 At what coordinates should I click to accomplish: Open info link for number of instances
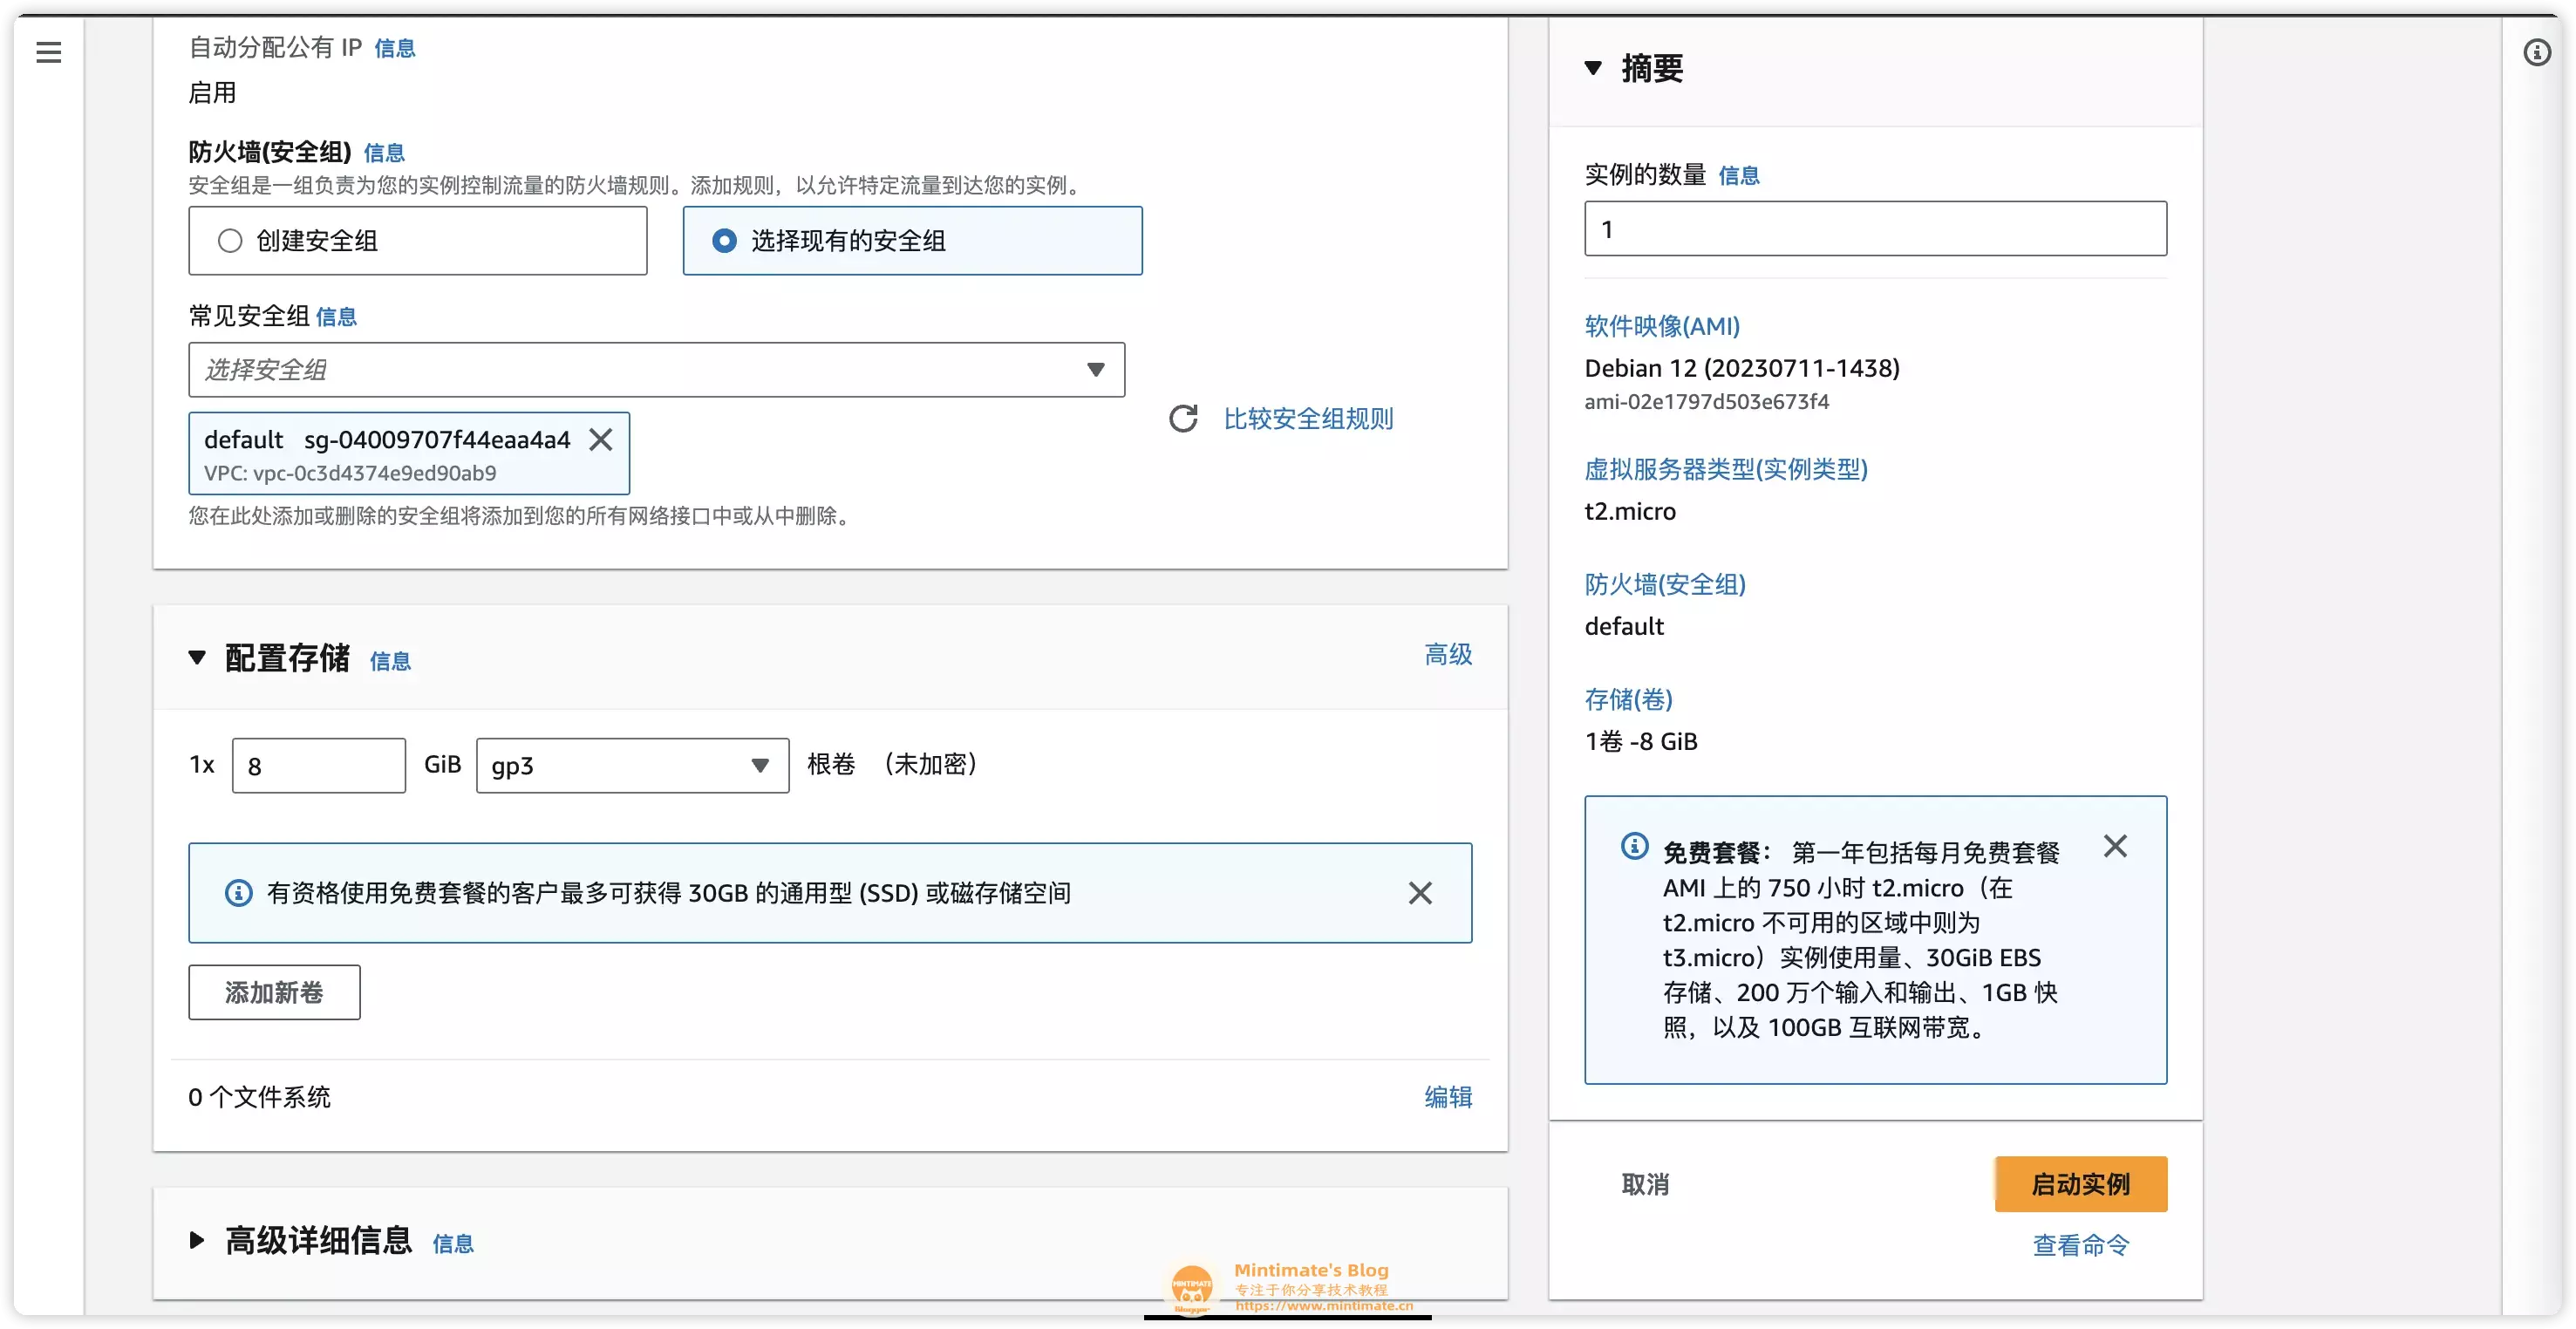[1738, 175]
